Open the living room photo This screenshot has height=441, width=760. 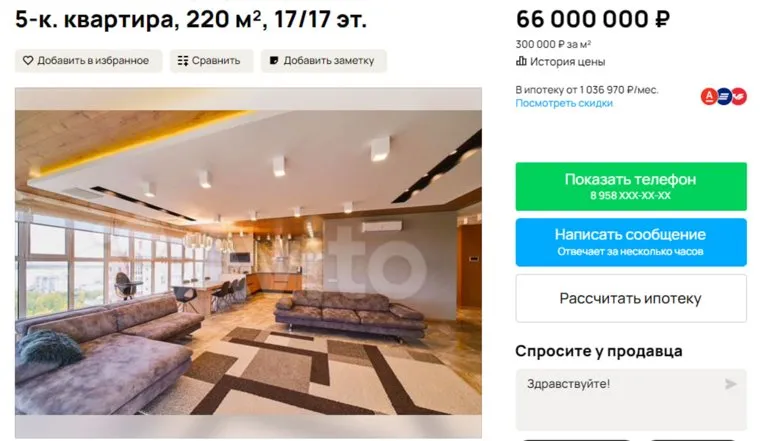[x=248, y=262]
